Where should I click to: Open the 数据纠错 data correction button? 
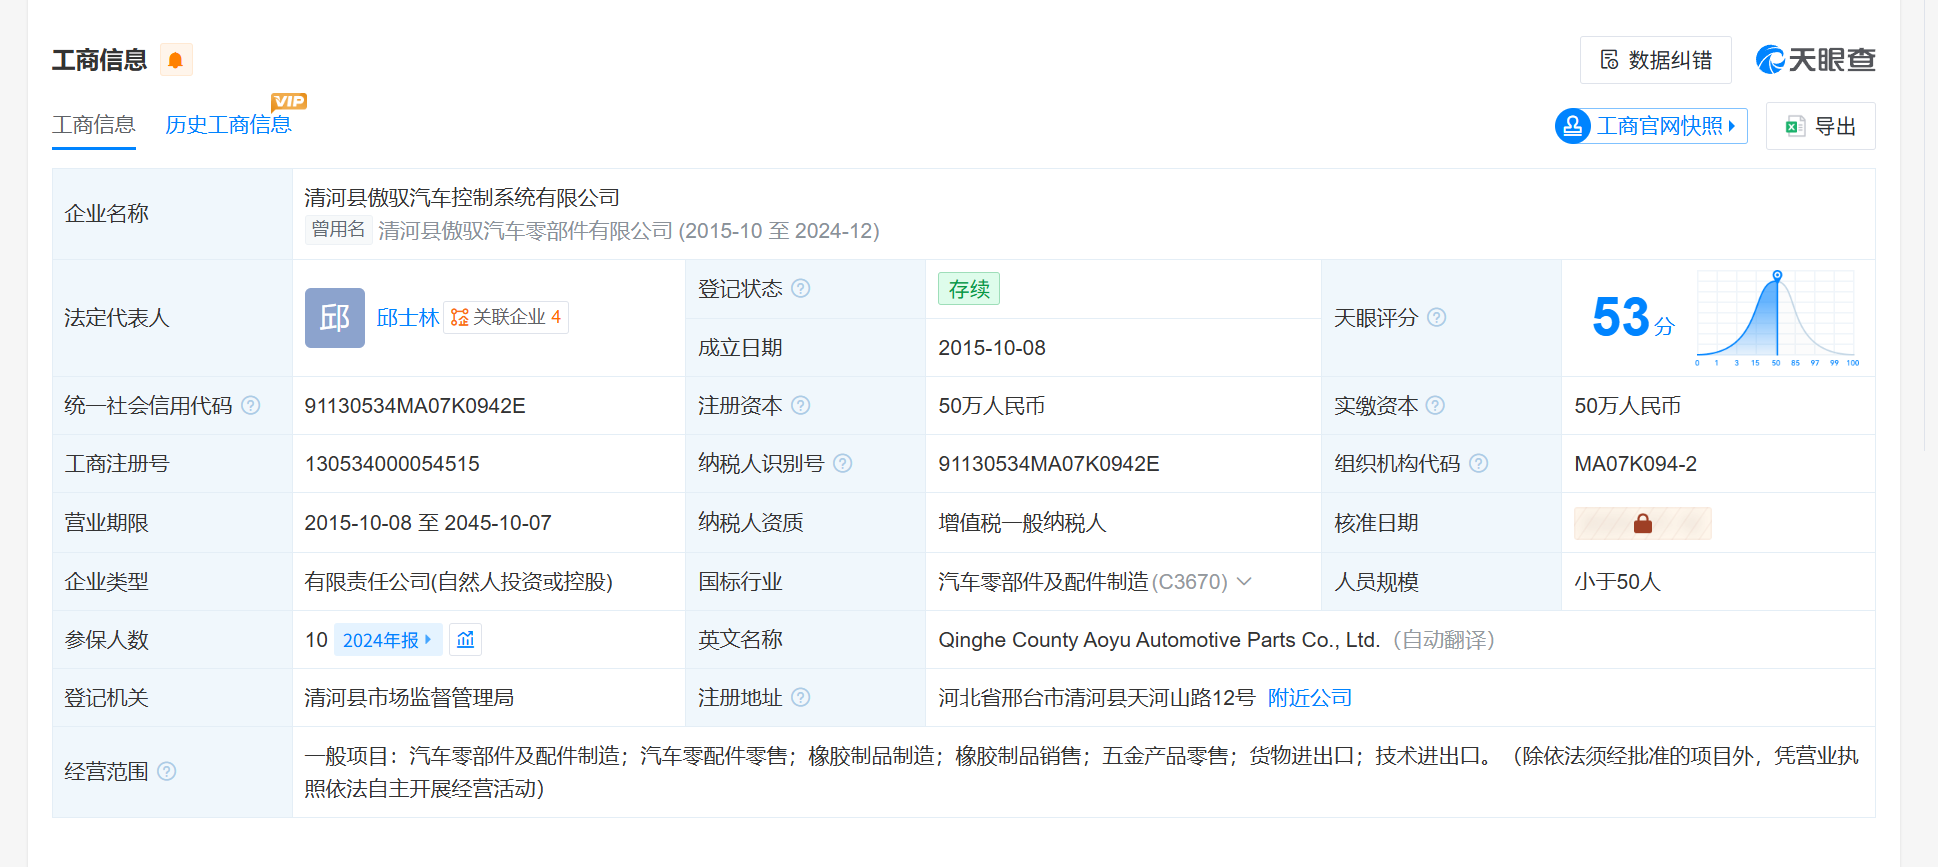tap(1655, 60)
